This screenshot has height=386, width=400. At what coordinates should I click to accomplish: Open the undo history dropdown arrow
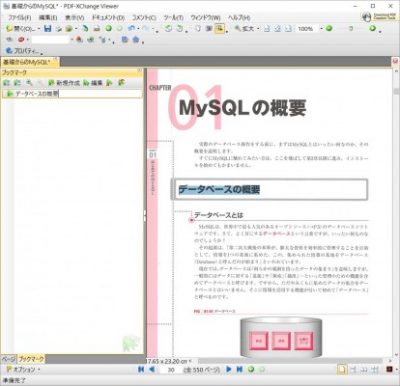[x=138, y=29]
